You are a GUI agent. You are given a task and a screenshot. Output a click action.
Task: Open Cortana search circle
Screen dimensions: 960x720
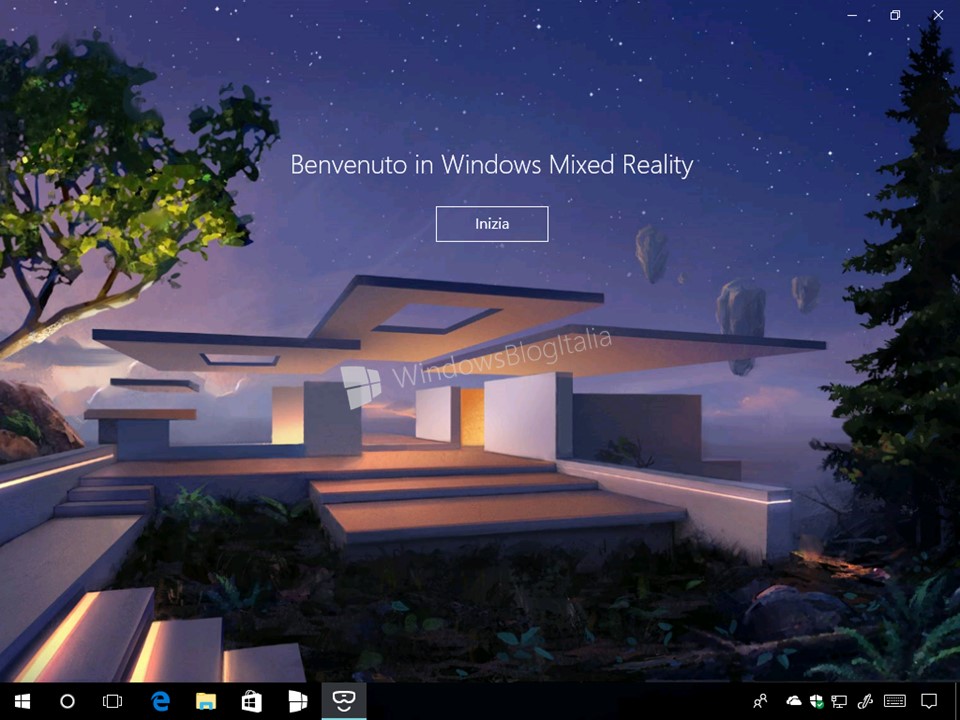tap(67, 701)
